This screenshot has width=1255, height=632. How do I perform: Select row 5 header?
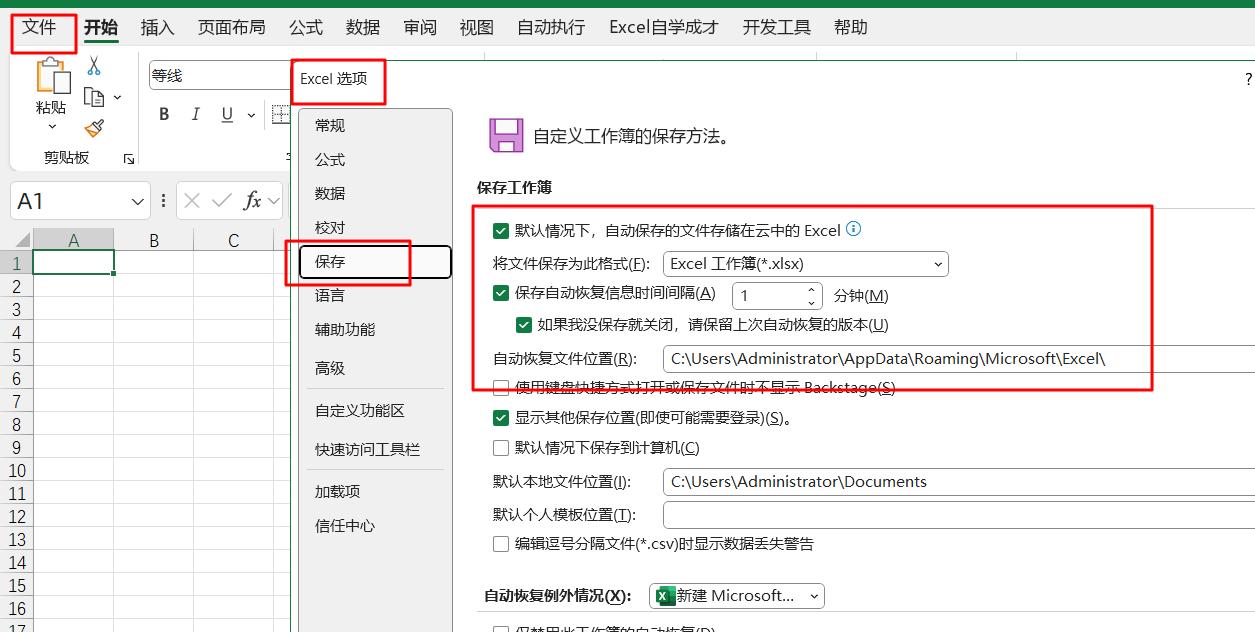(17, 355)
